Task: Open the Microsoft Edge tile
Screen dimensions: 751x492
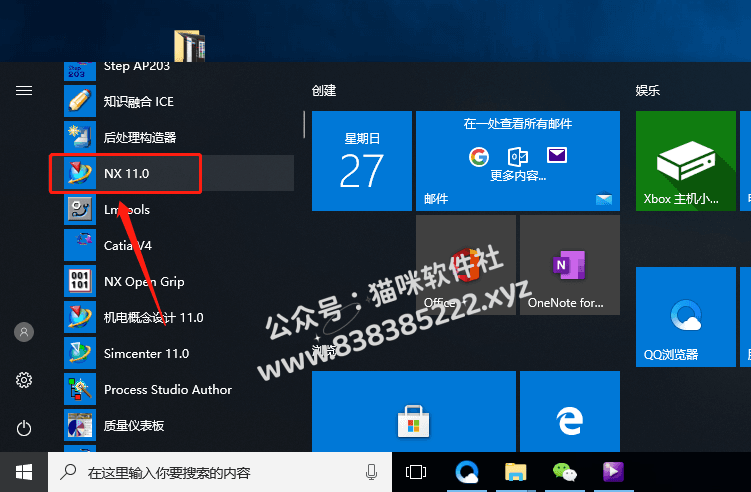Action: pos(570,412)
